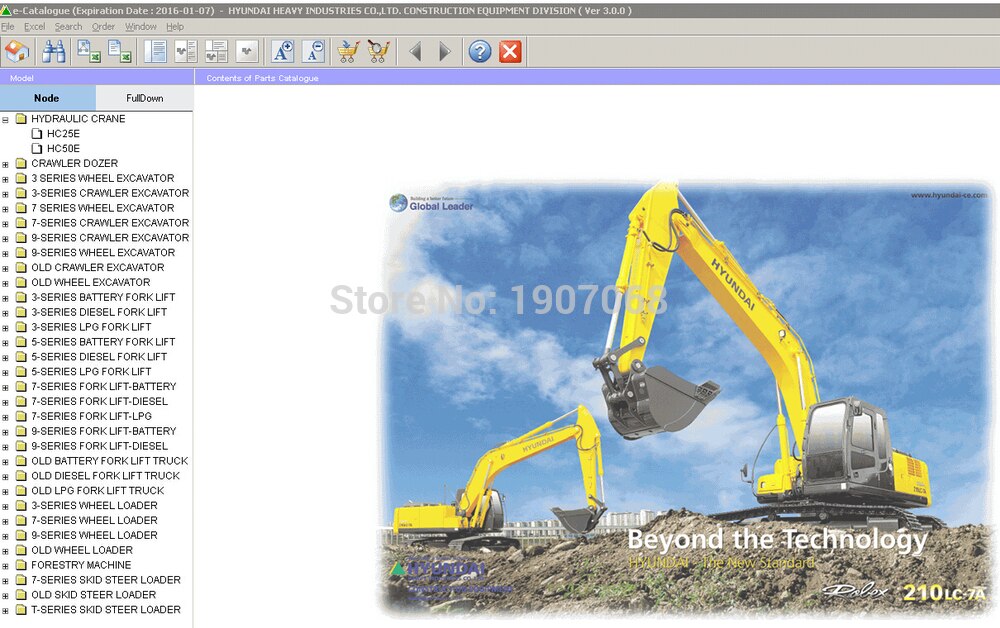Select the side-by-side image and list layout icon
Screen dimensions: 1000x628
pyautogui.click(x=186, y=52)
